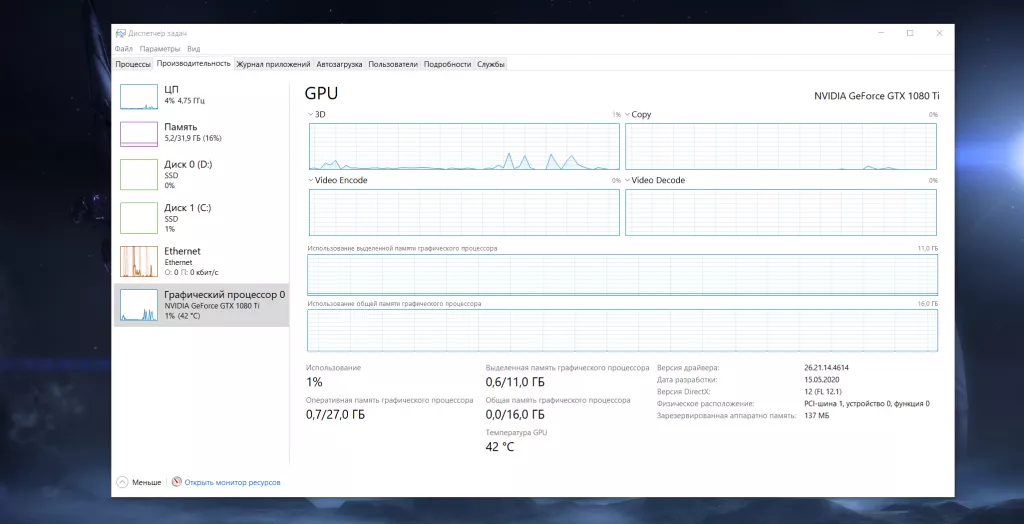Click the driver version 26.21.14.4614
This screenshot has width=1024, height=524.
tap(827, 368)
